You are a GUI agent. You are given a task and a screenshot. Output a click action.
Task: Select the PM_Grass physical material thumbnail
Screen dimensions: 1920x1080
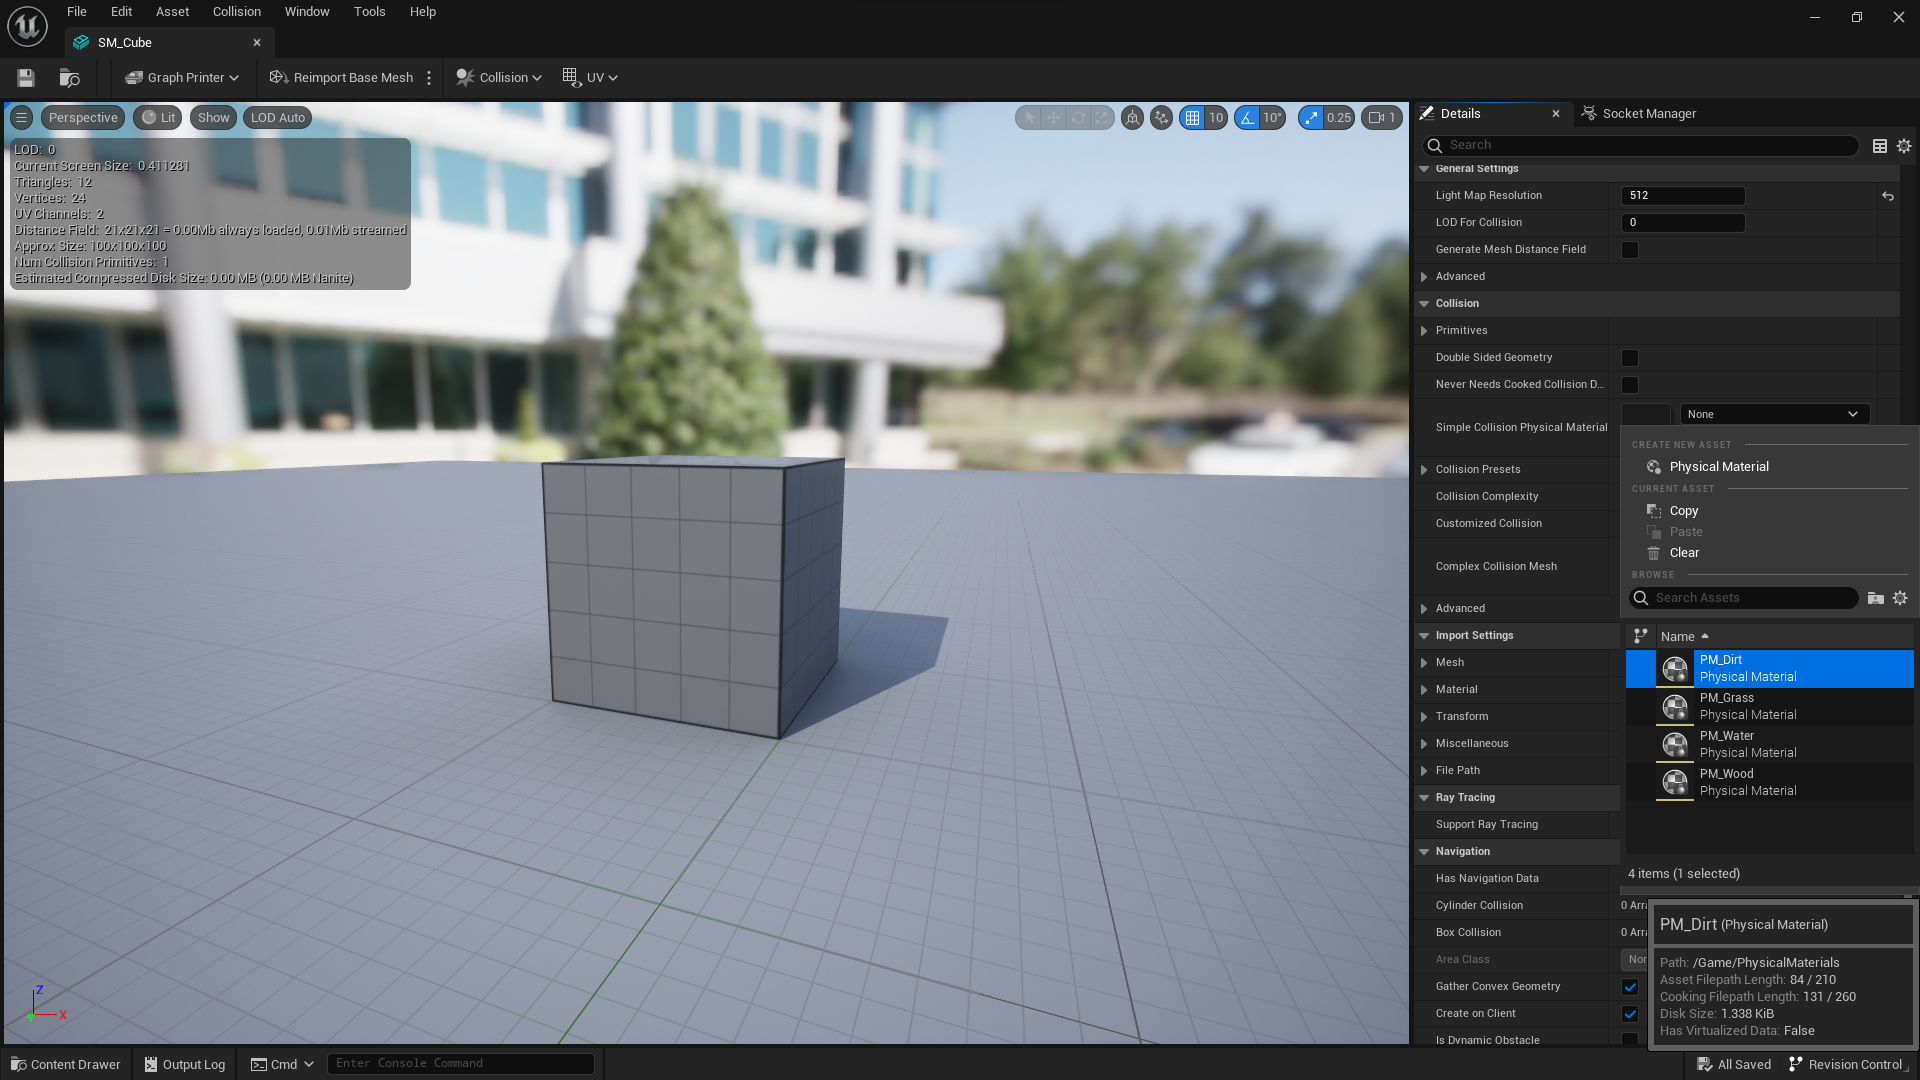pos(1676,707)
